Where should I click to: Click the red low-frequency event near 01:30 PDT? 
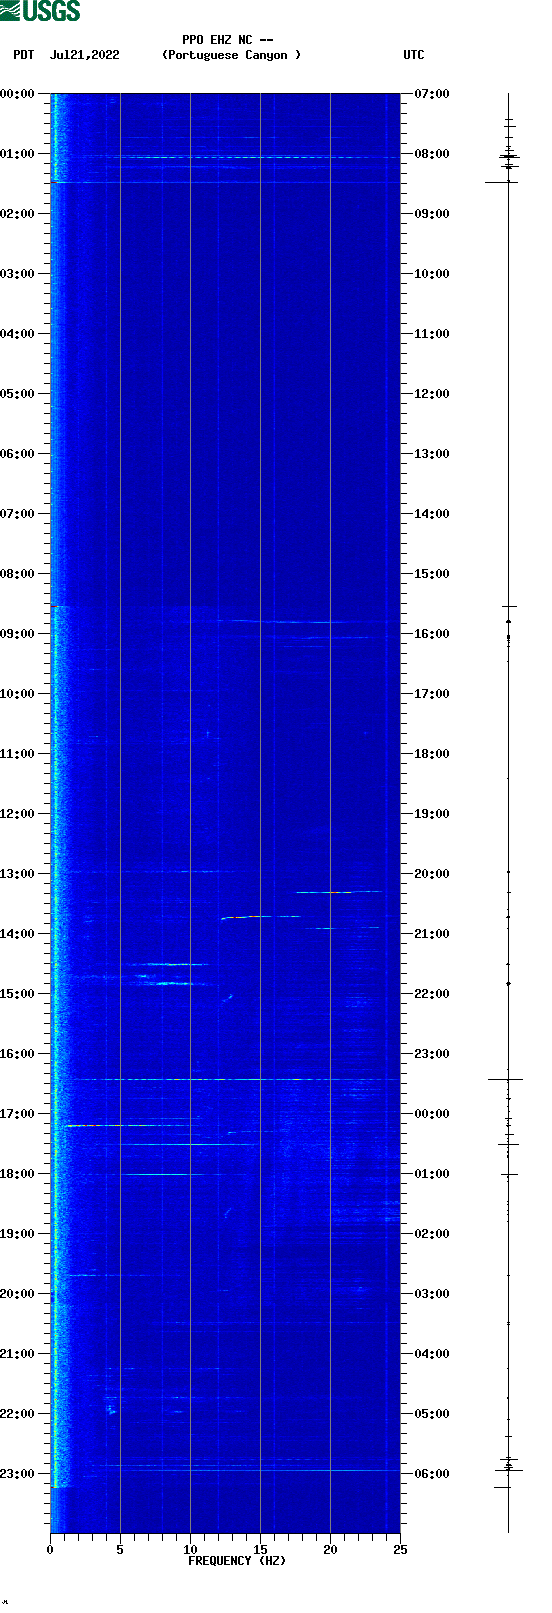tap(56, 182)
